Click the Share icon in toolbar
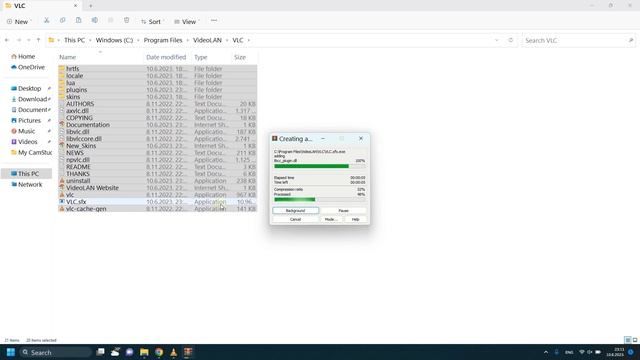Image resolution: width=640 pixels, height=360 pixels. click(110, 20)
